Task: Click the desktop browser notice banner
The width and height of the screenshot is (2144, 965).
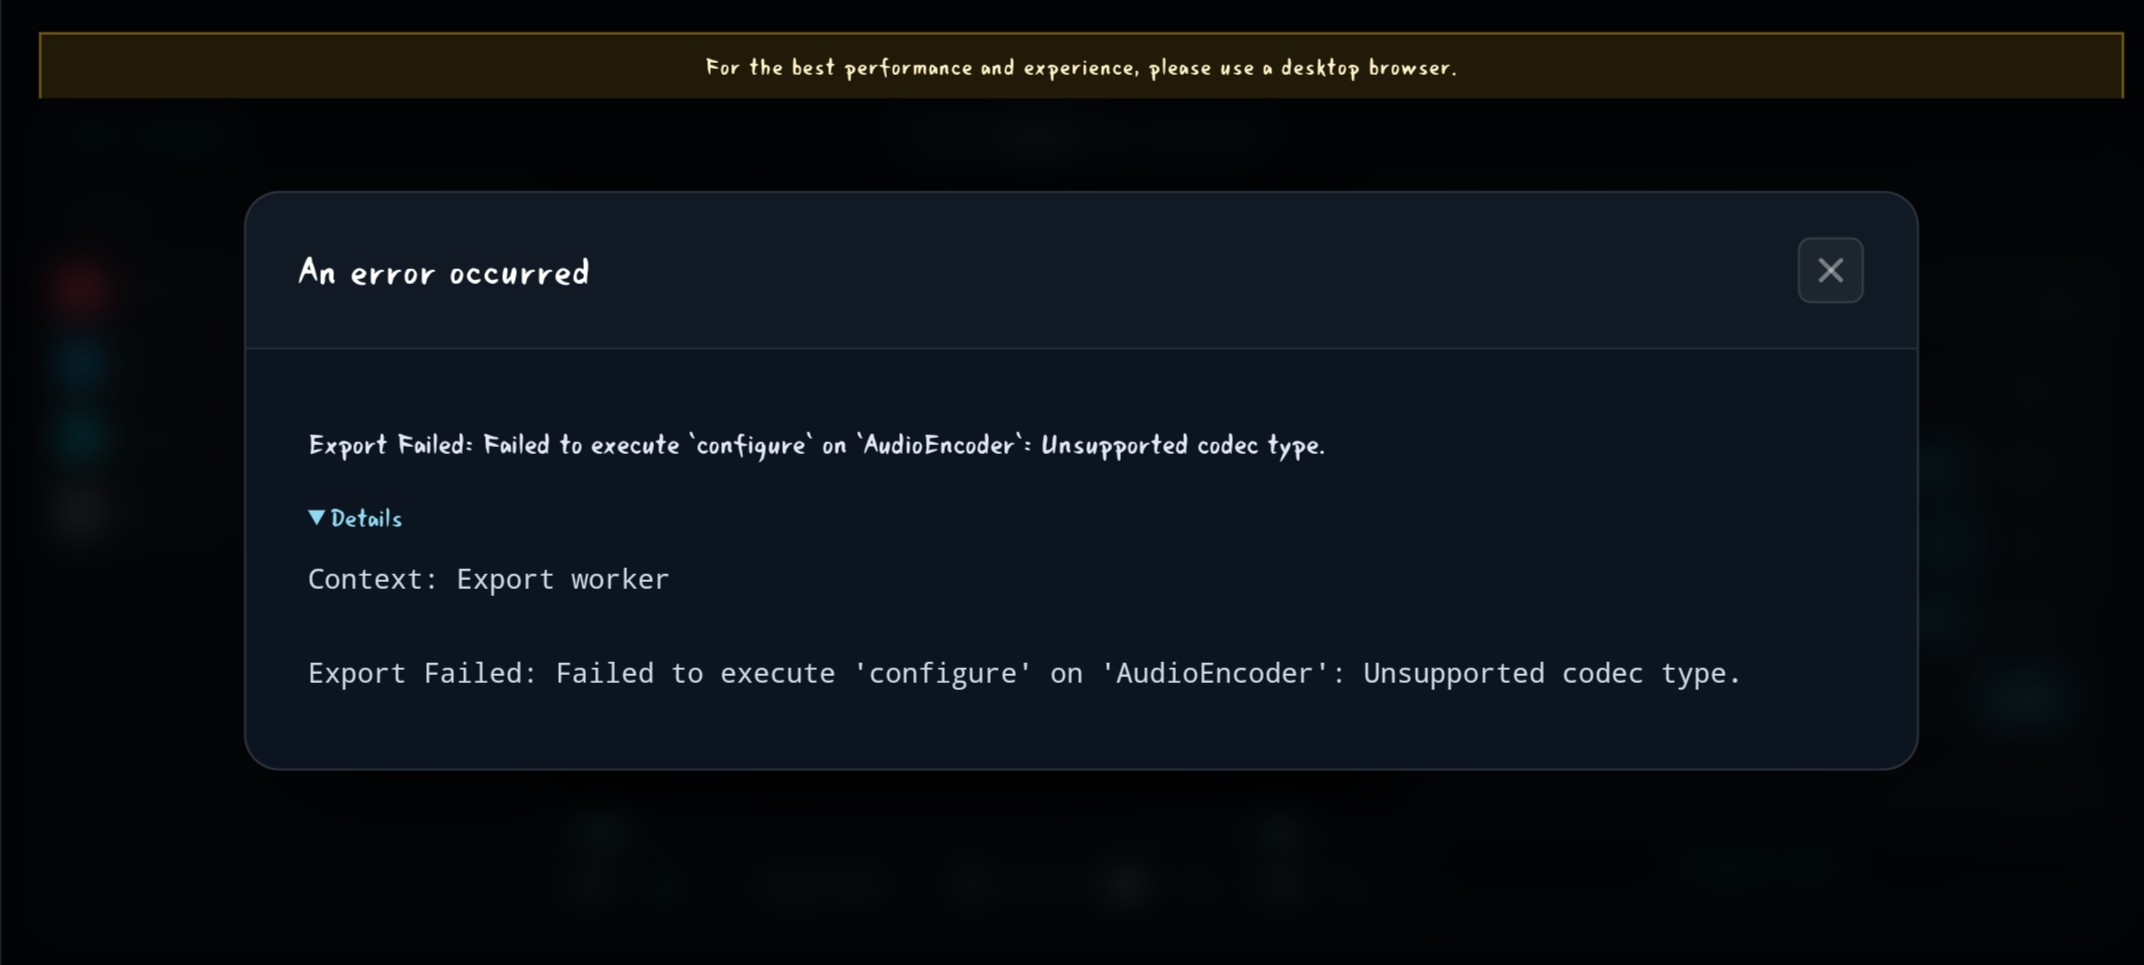Action: pos(1080,66)
